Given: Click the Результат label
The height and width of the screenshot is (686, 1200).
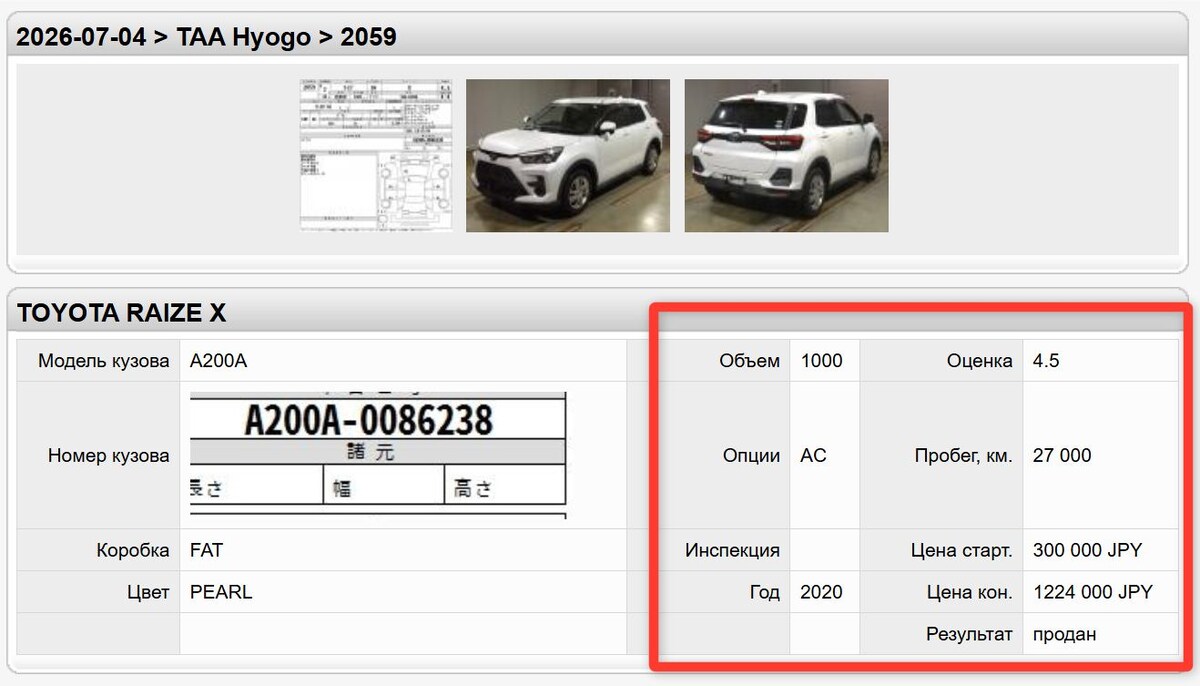Looking at the screenshot, I should (970, 634).
